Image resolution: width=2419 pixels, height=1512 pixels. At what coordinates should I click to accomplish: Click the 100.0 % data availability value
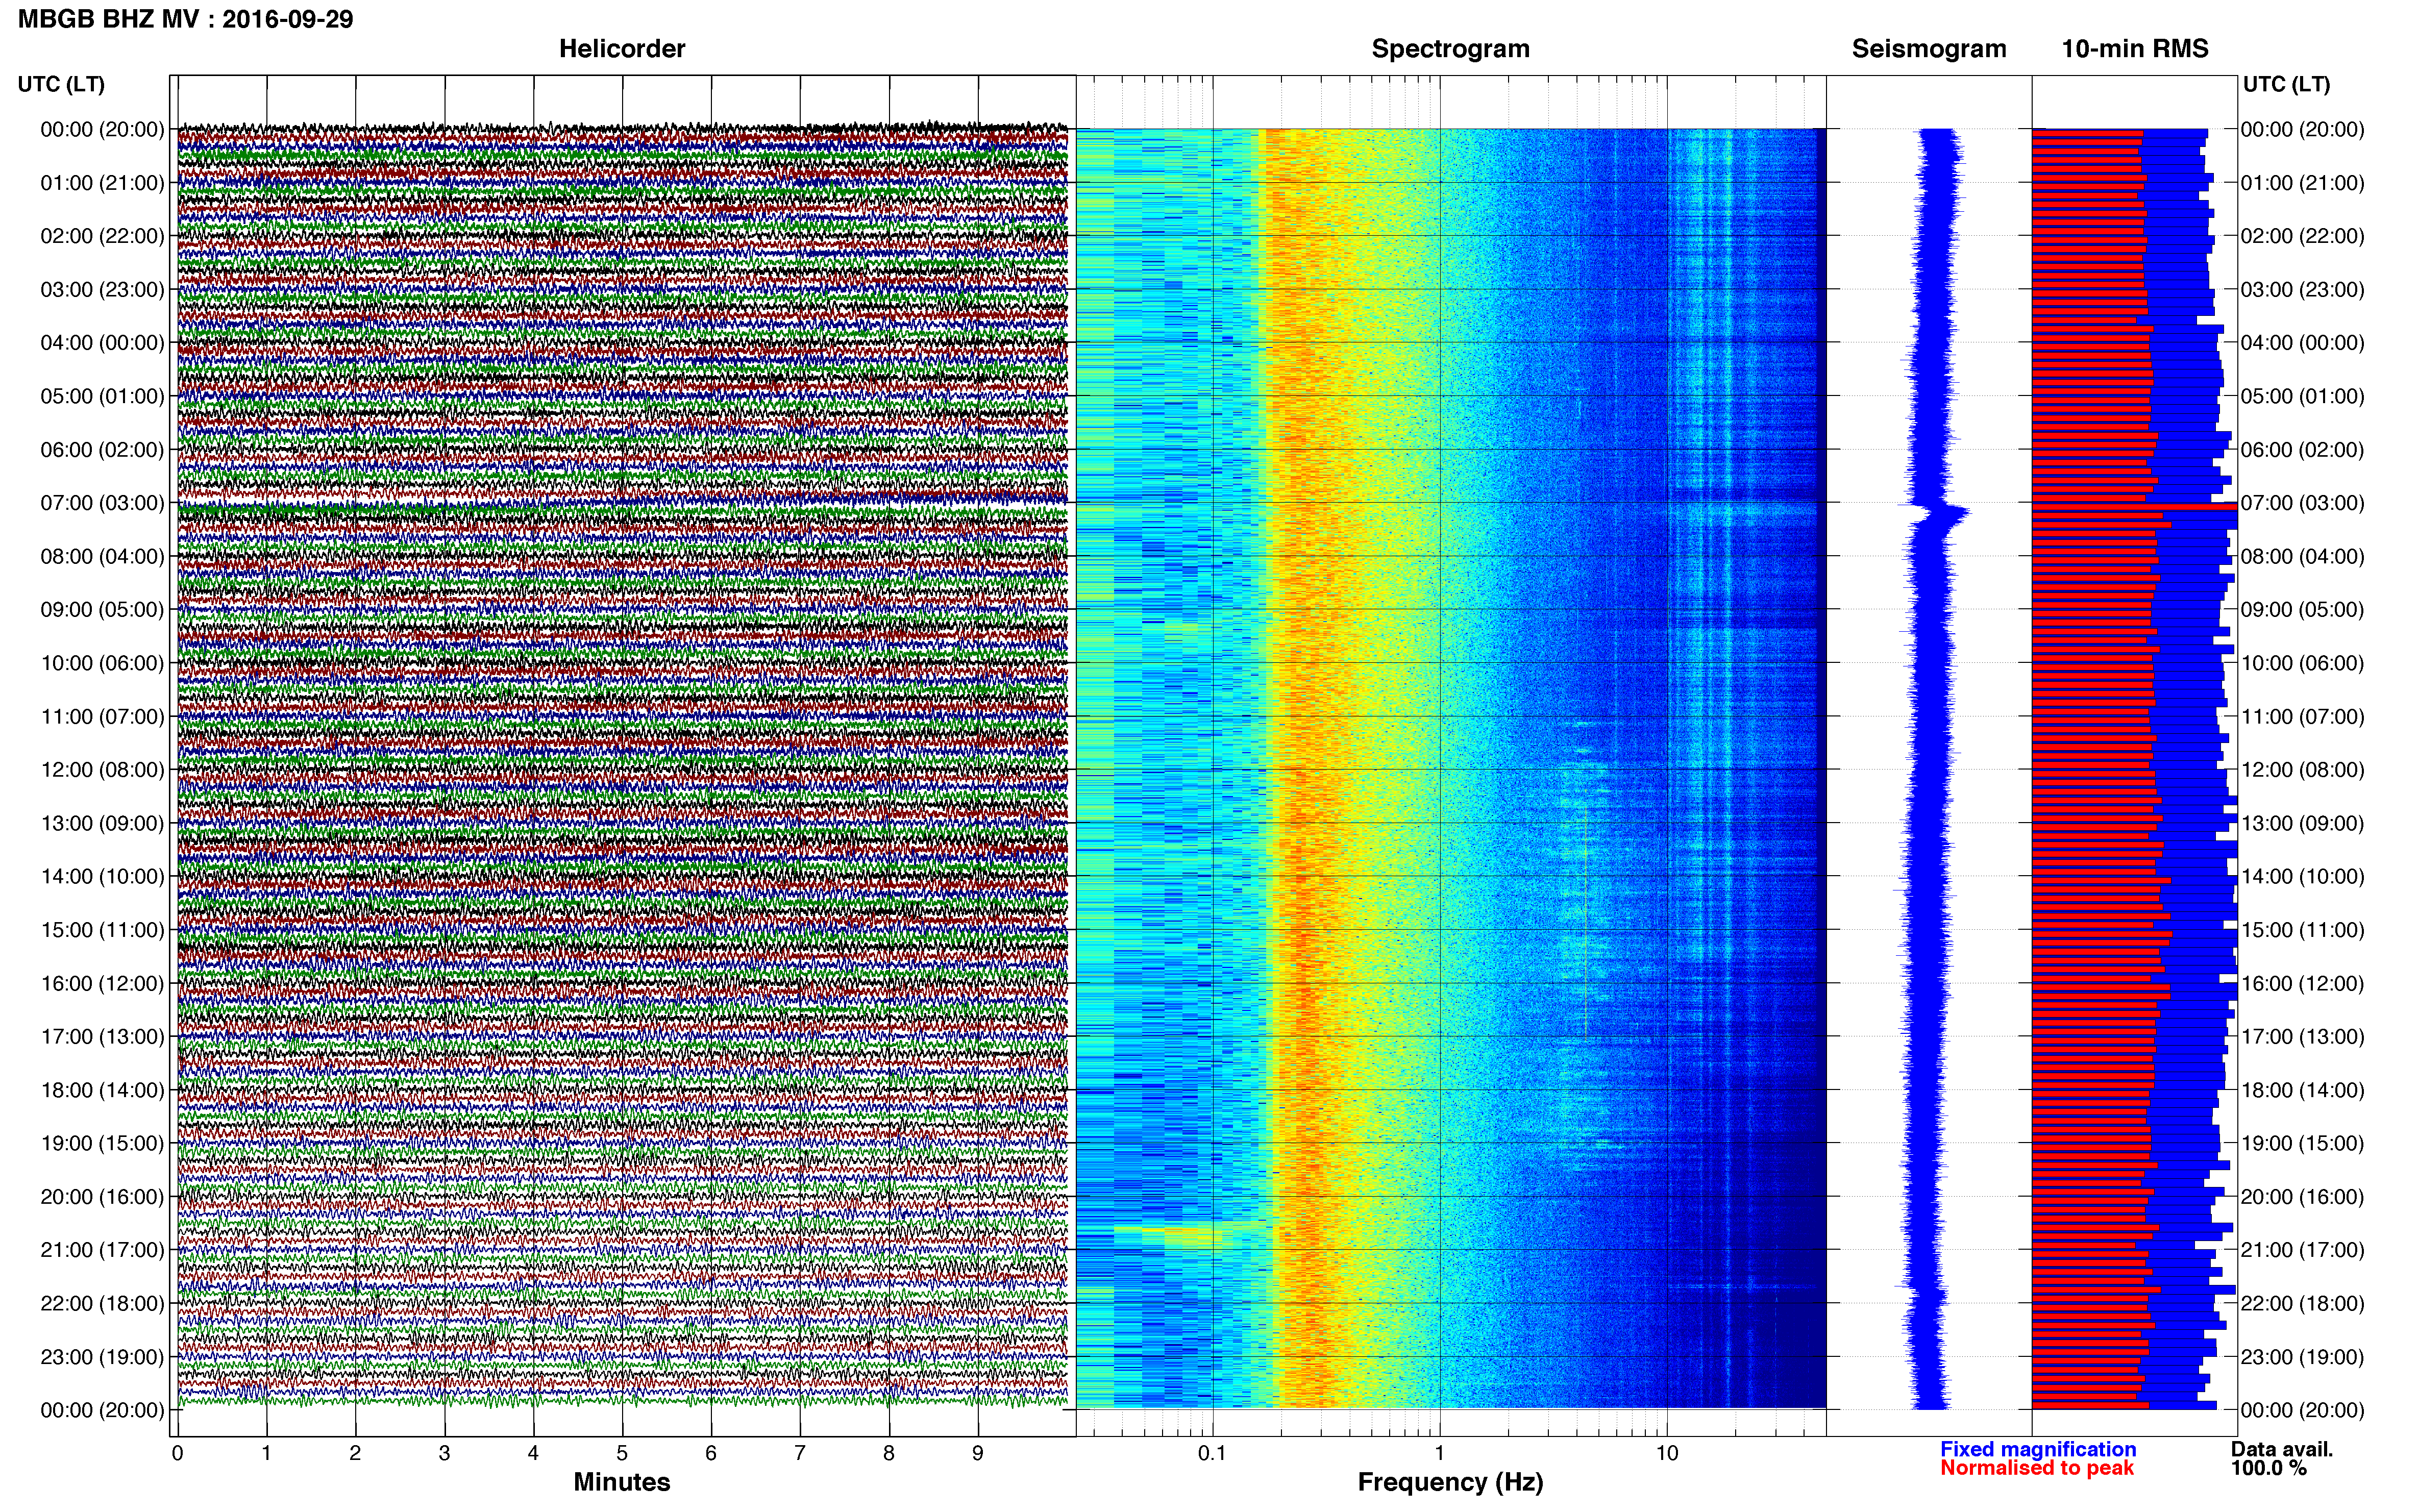[2268, 1468]
